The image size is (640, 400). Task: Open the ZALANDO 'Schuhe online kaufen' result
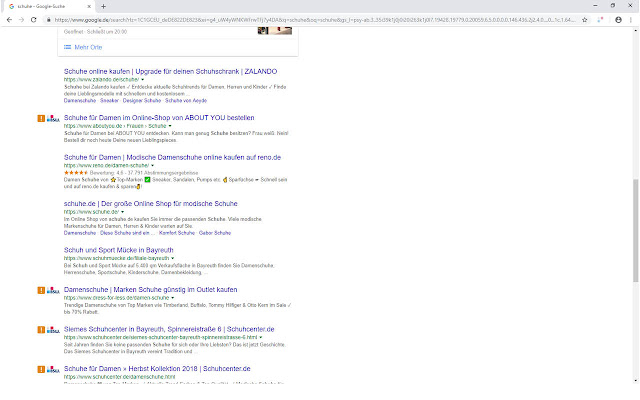[170, 71]
